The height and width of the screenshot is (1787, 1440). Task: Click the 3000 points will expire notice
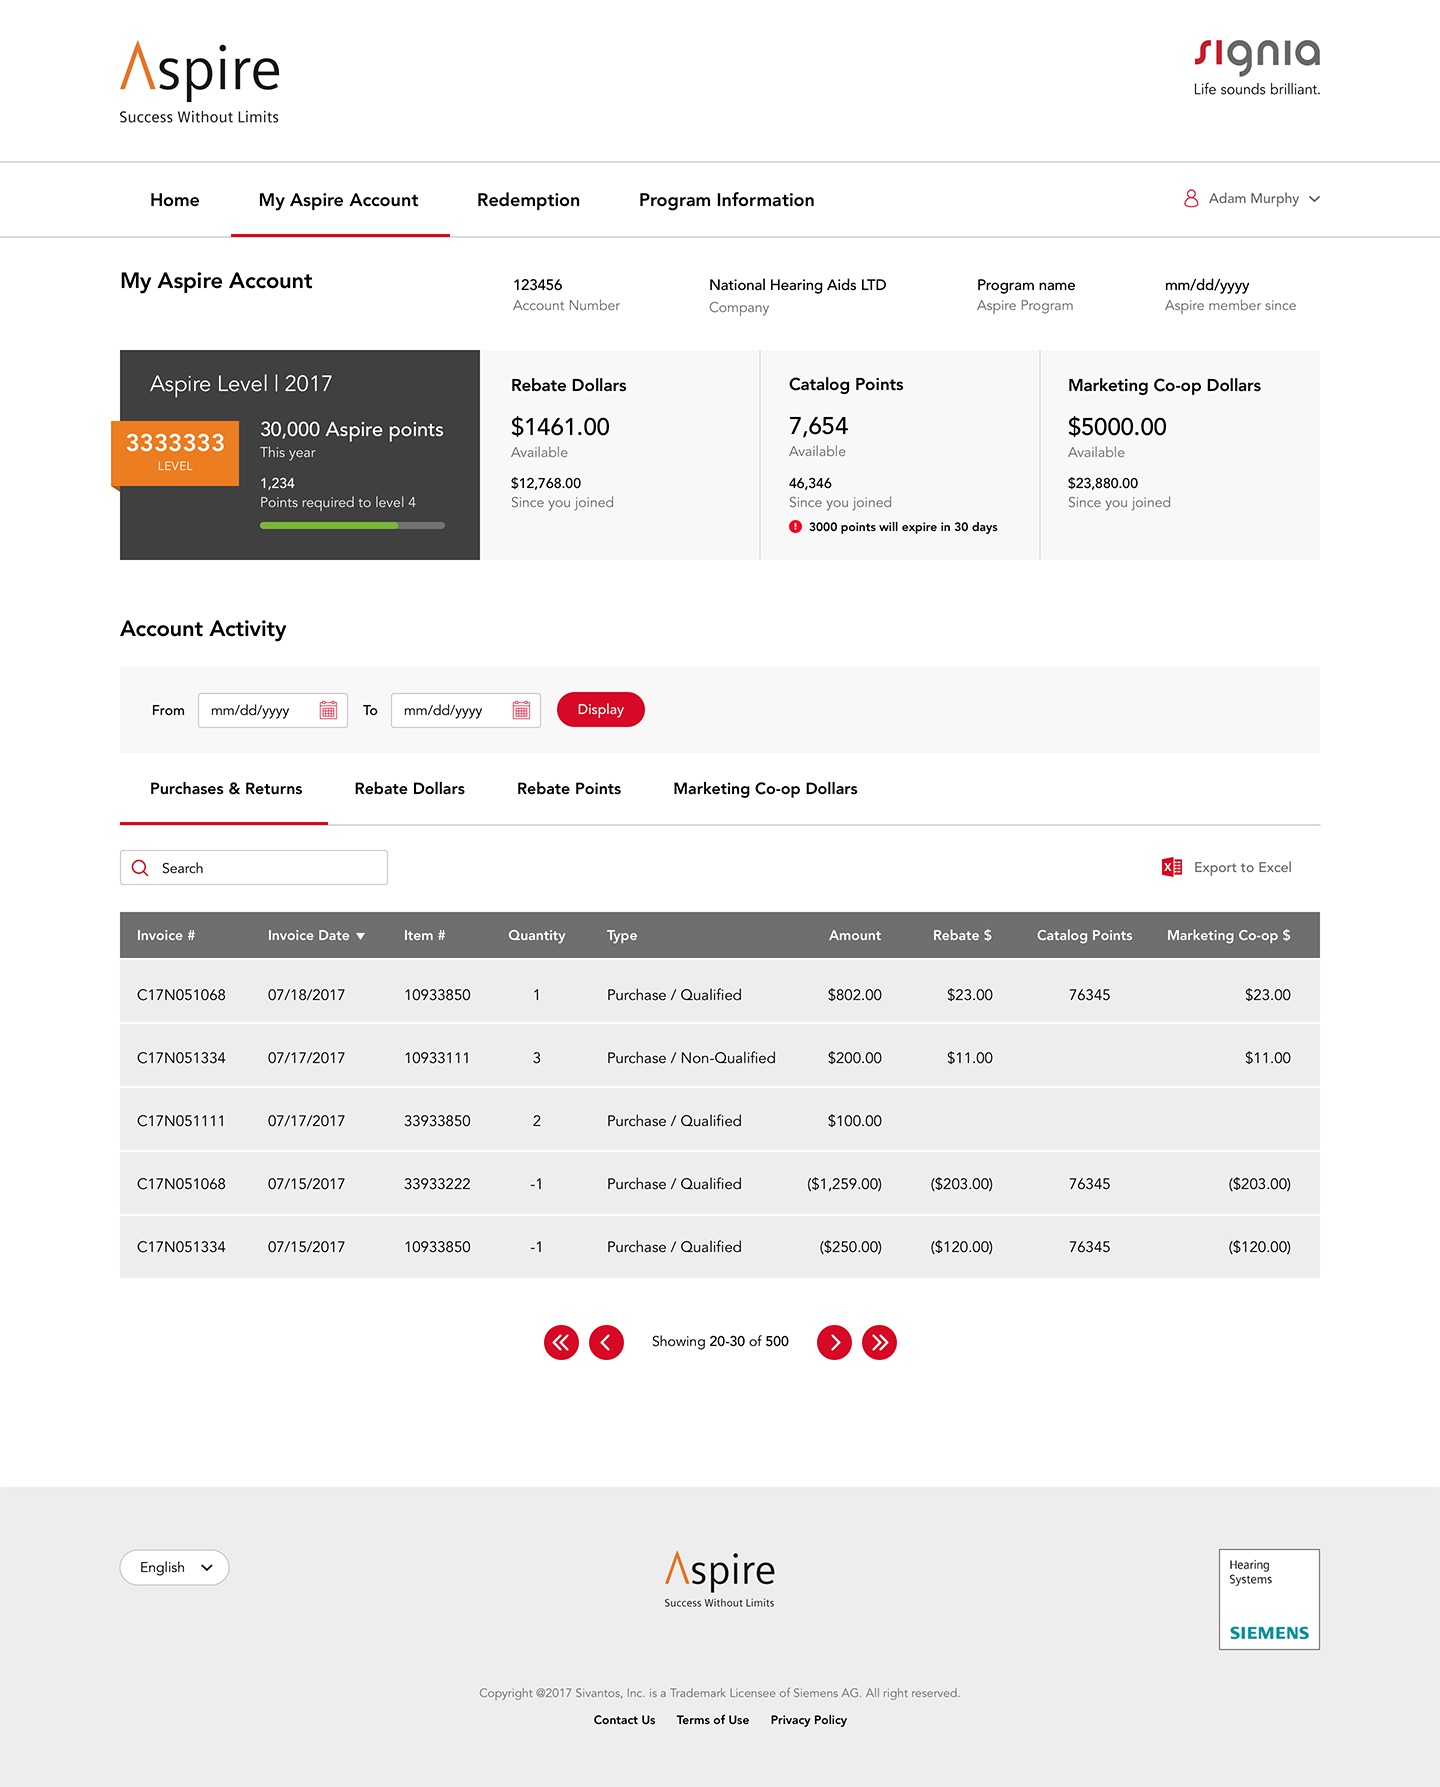click(903, 527)
